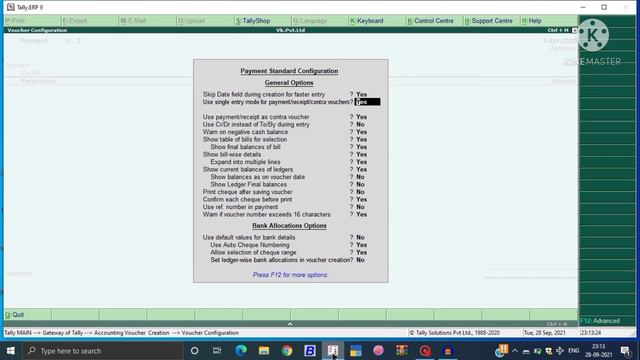Click the breadcrumb path in status bar
The width and height of the screenshot is (640, 360).
(122, 333)
